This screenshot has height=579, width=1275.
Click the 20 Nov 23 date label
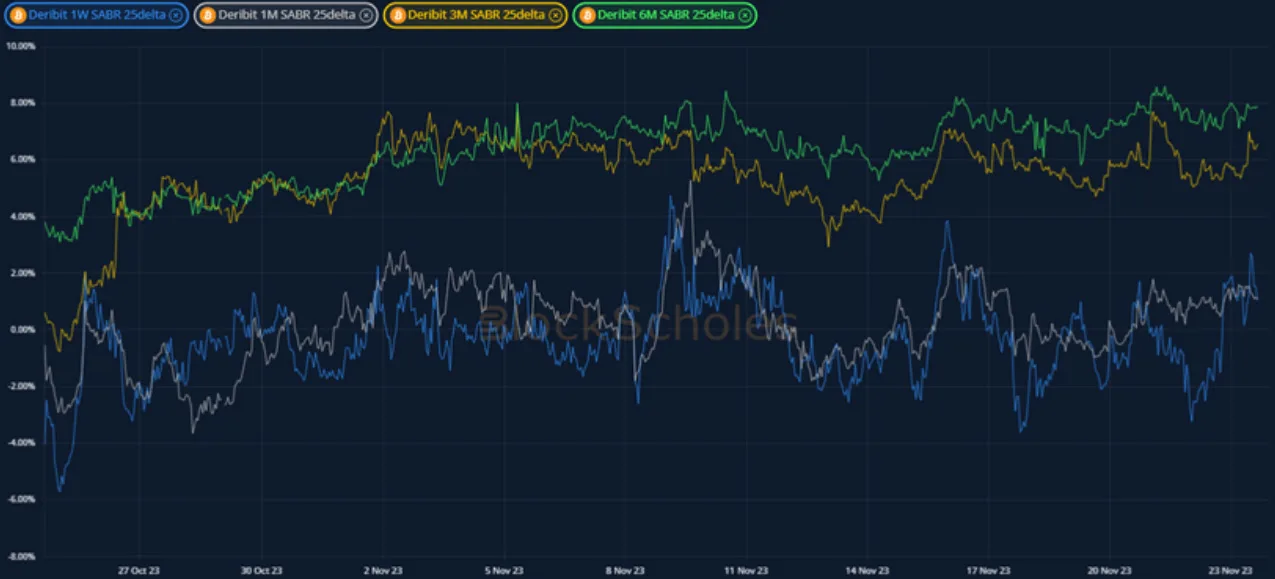click(1111, 570)
